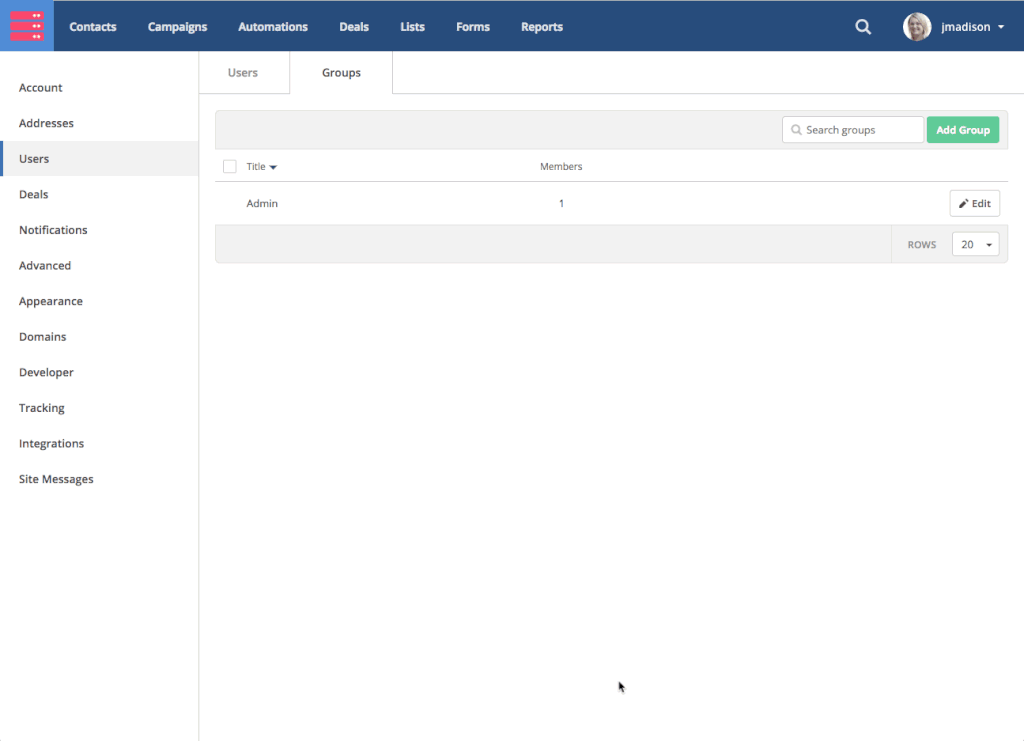Click the jmadison profile avatar
Screen dimensions: 1024x741
(917, 27)
